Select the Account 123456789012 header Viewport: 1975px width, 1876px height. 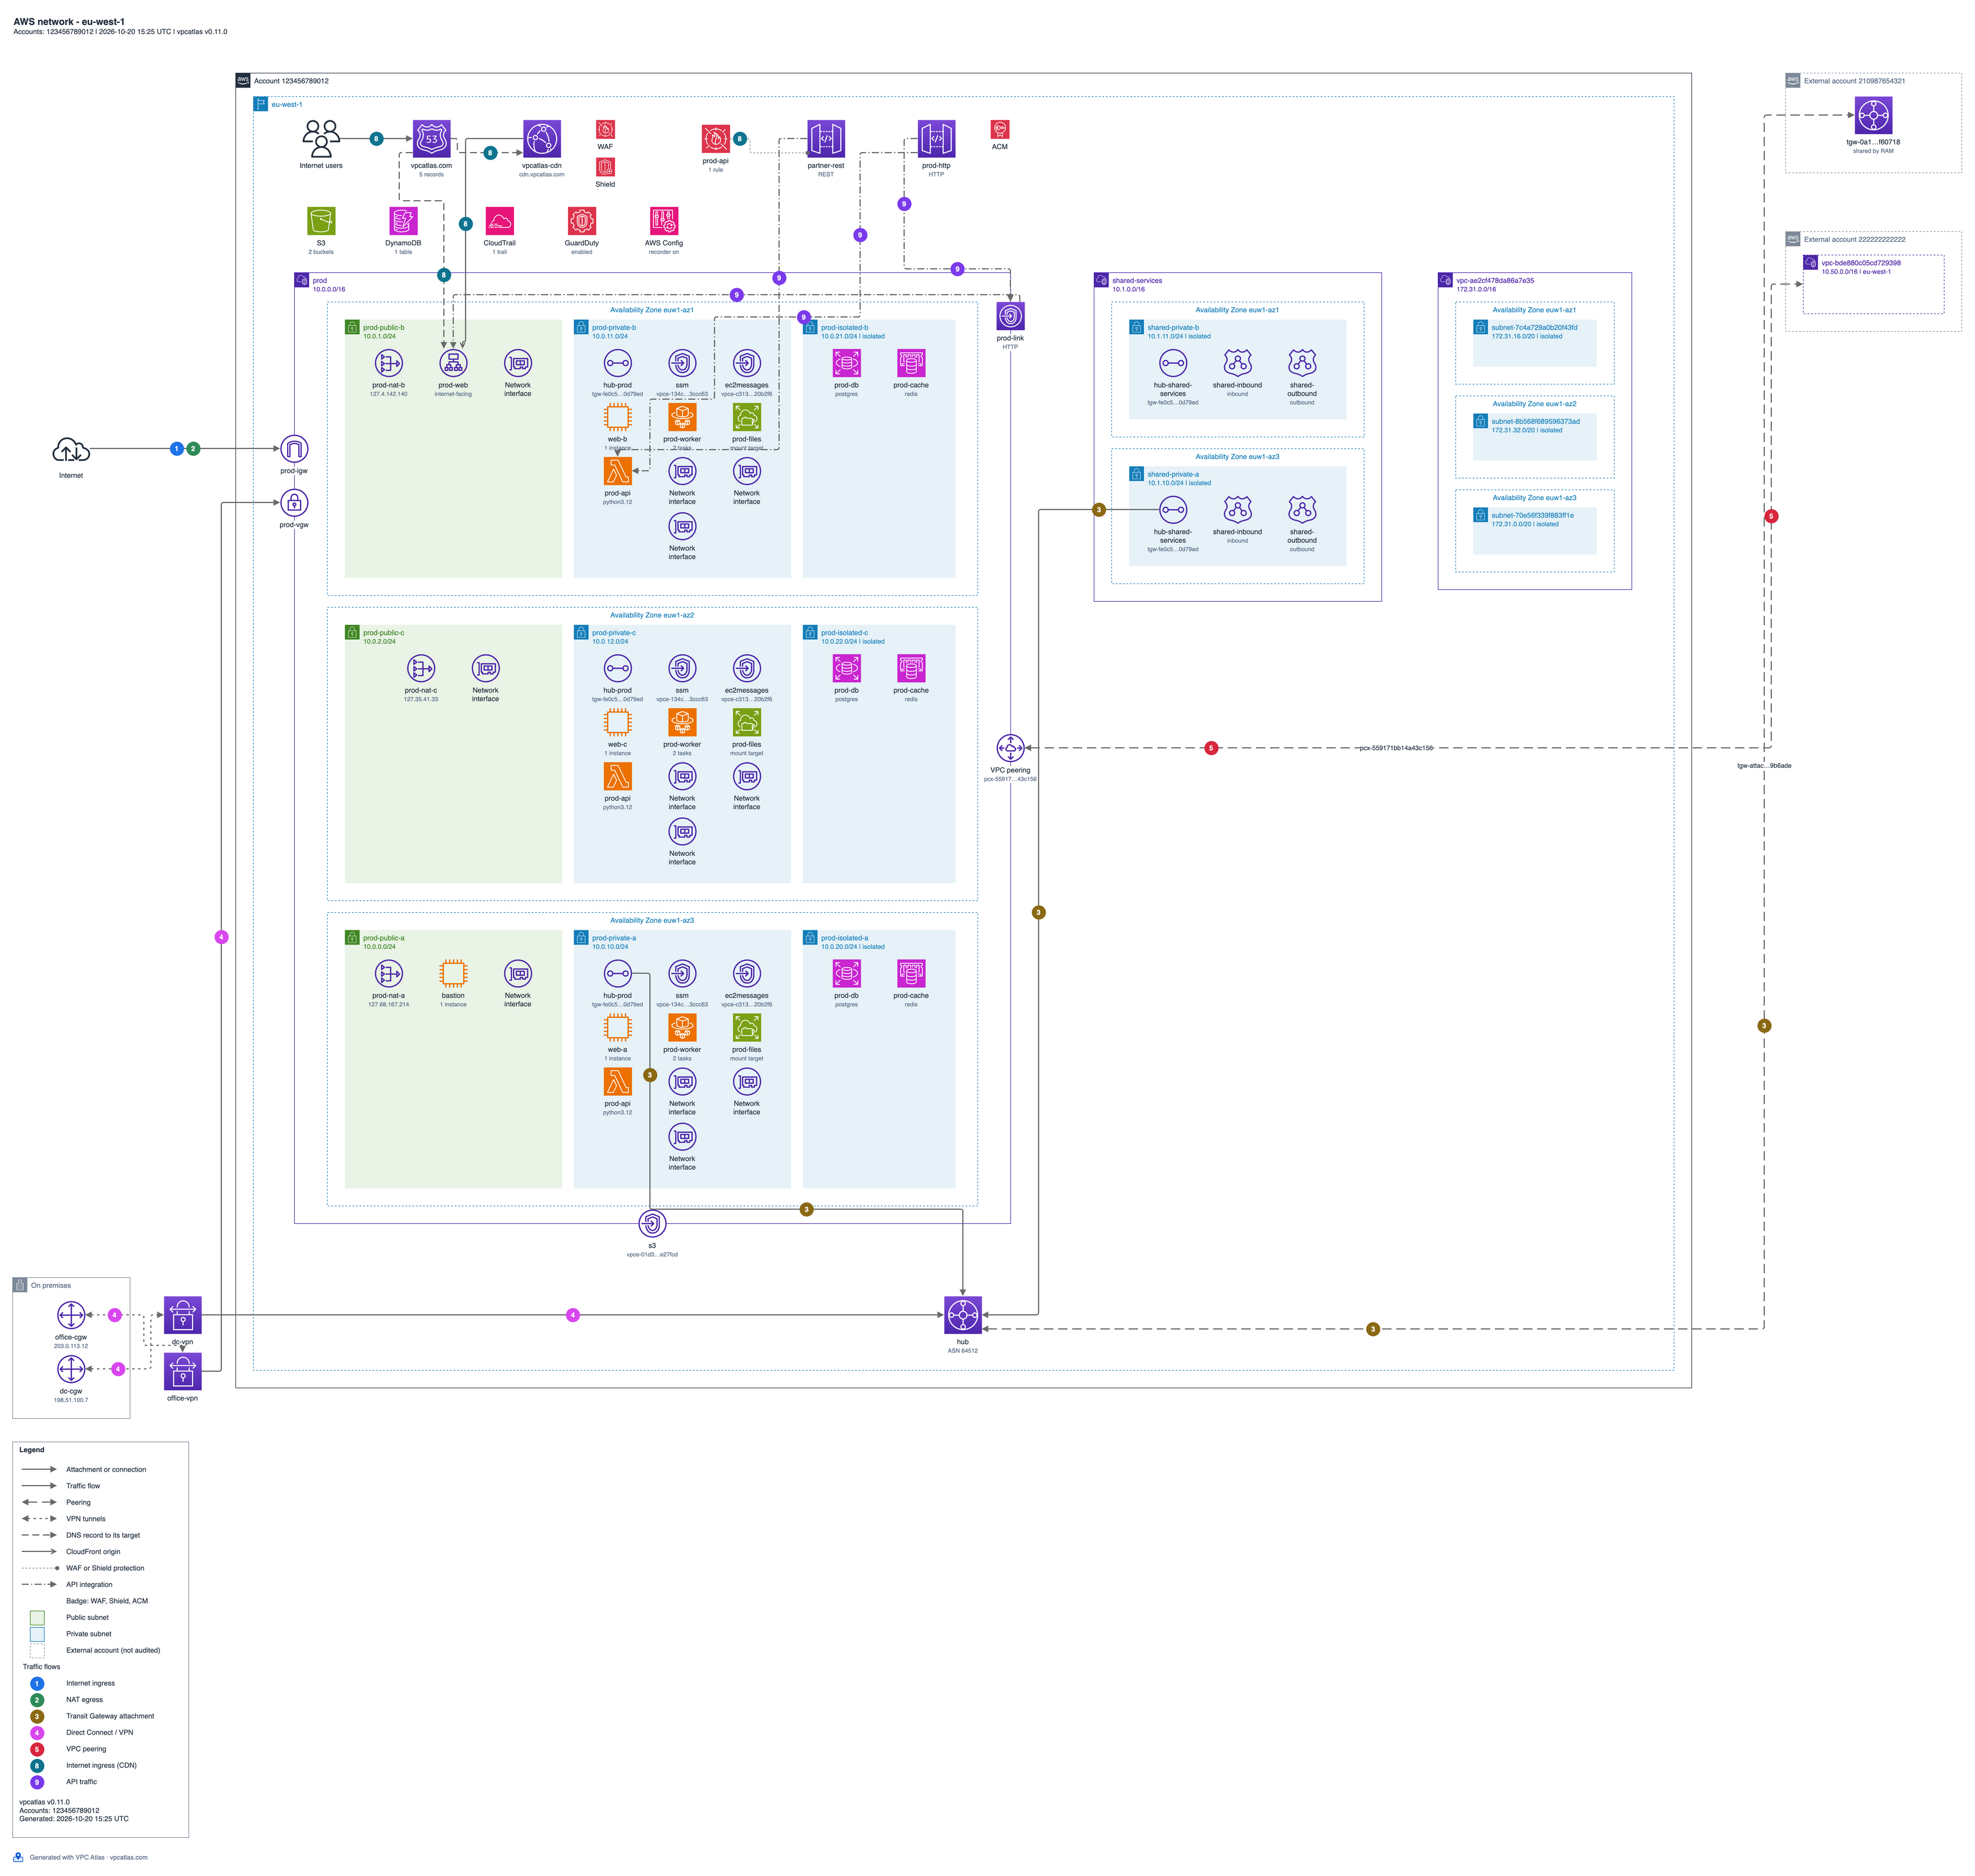(x=291, y=81)
